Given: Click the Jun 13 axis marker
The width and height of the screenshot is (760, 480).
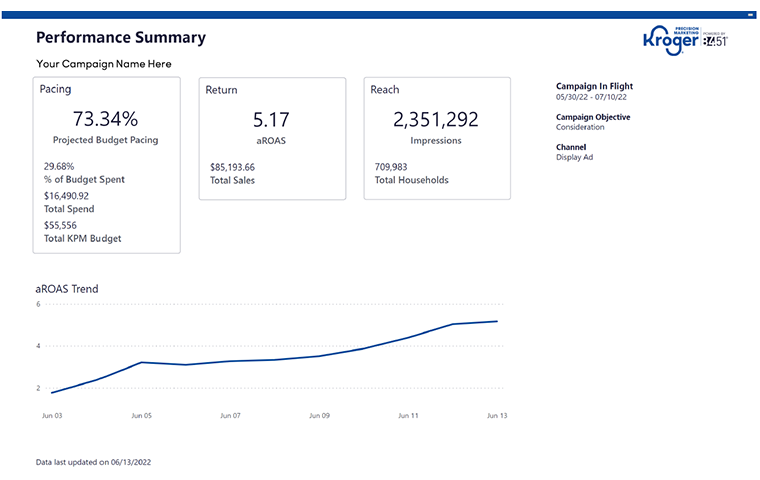Looking at the screenshot, I should (x=497, y=416).
